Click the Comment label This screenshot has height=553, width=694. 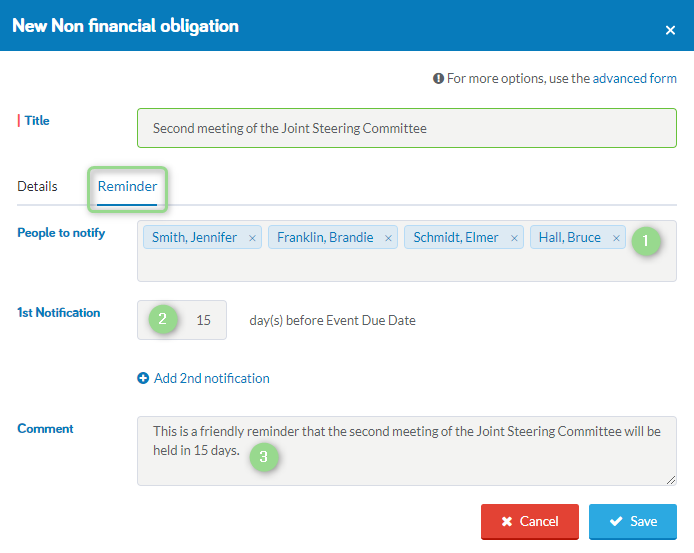[45, 429]
